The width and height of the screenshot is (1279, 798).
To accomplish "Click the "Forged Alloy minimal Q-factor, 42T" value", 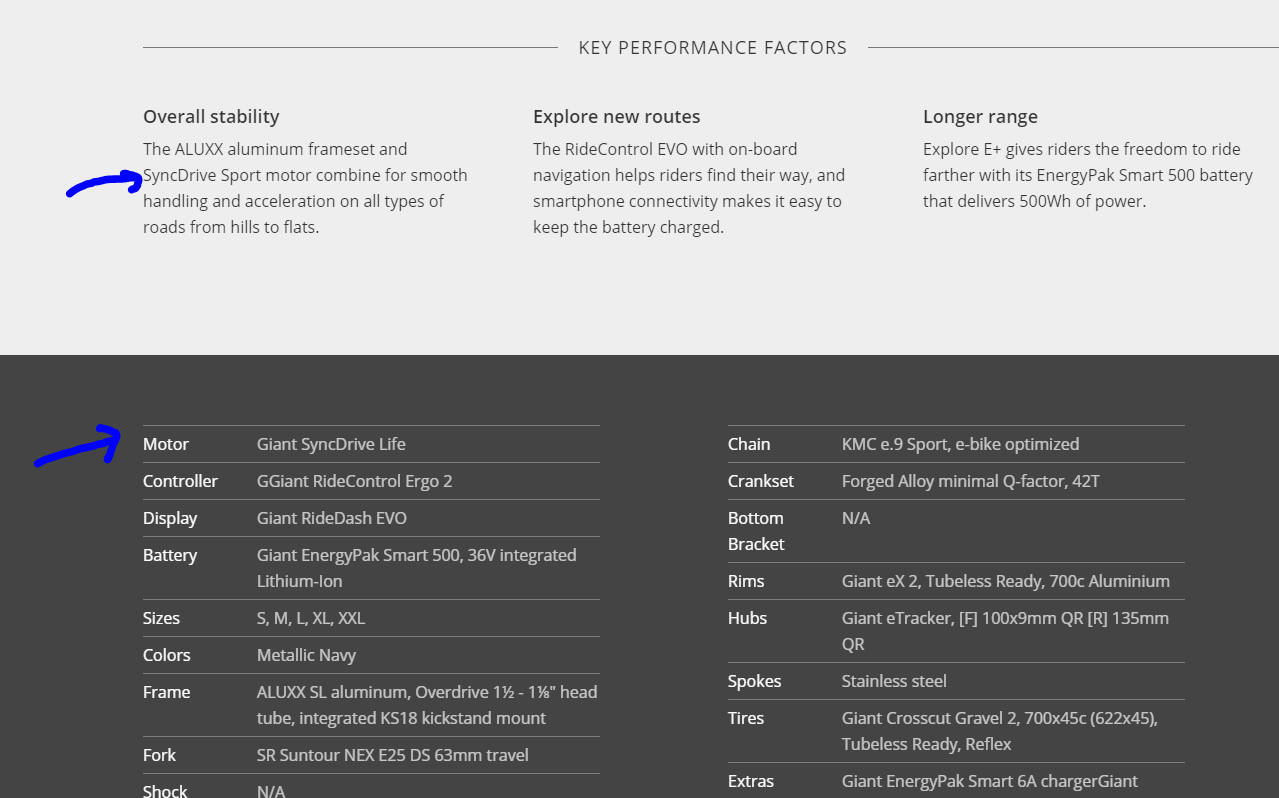I will click(x=970, y=481).
